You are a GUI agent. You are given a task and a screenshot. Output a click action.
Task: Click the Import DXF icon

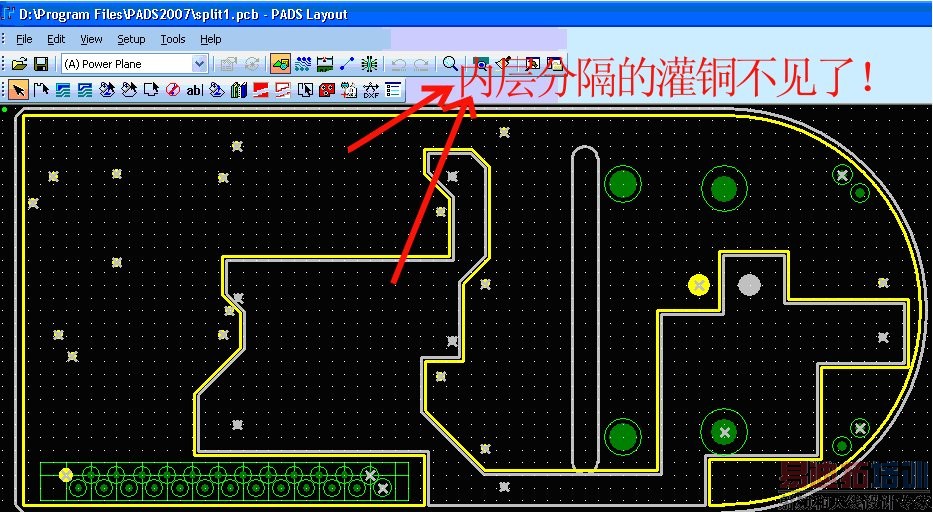[x=371, y=90]
